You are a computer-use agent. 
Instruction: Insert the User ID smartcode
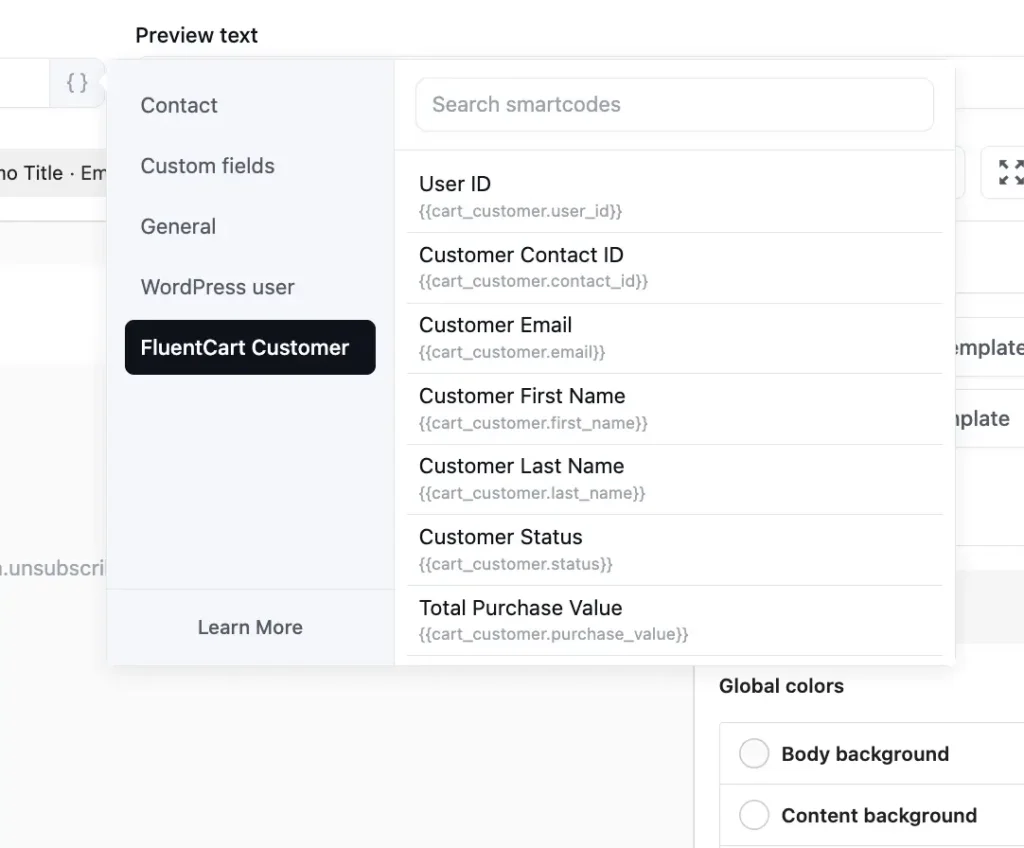click(675, 197)
